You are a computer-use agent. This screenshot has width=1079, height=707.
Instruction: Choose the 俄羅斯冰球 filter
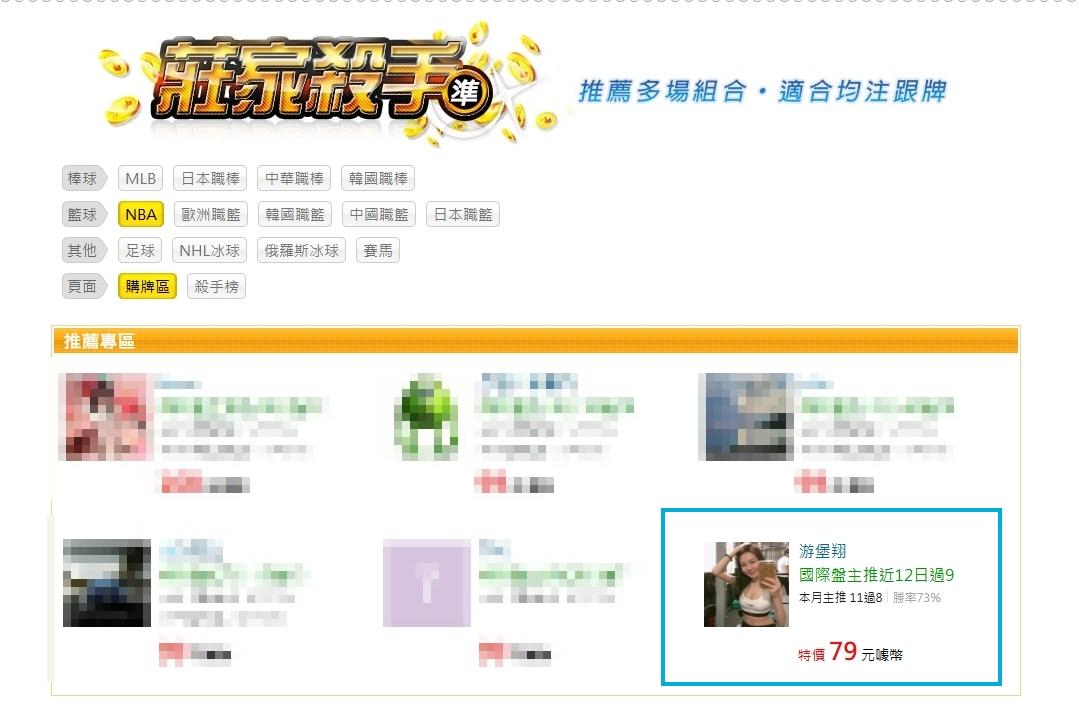tap(301, 250)
